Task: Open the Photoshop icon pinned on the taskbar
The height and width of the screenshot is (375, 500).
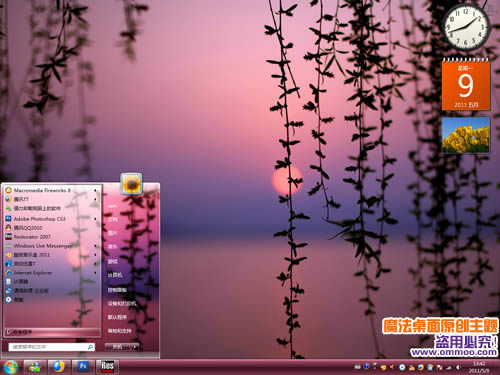Action: tap(83, 367)
